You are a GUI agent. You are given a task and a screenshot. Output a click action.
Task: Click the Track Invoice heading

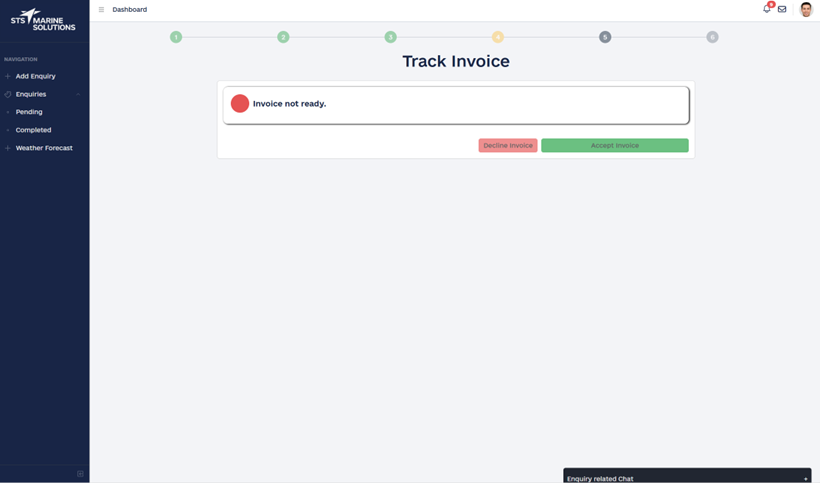[455, 61]
